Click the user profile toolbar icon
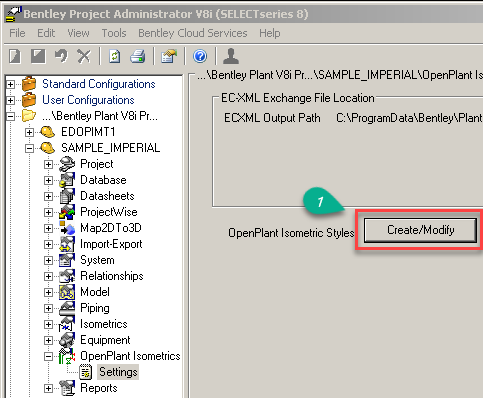 [231, 56]
